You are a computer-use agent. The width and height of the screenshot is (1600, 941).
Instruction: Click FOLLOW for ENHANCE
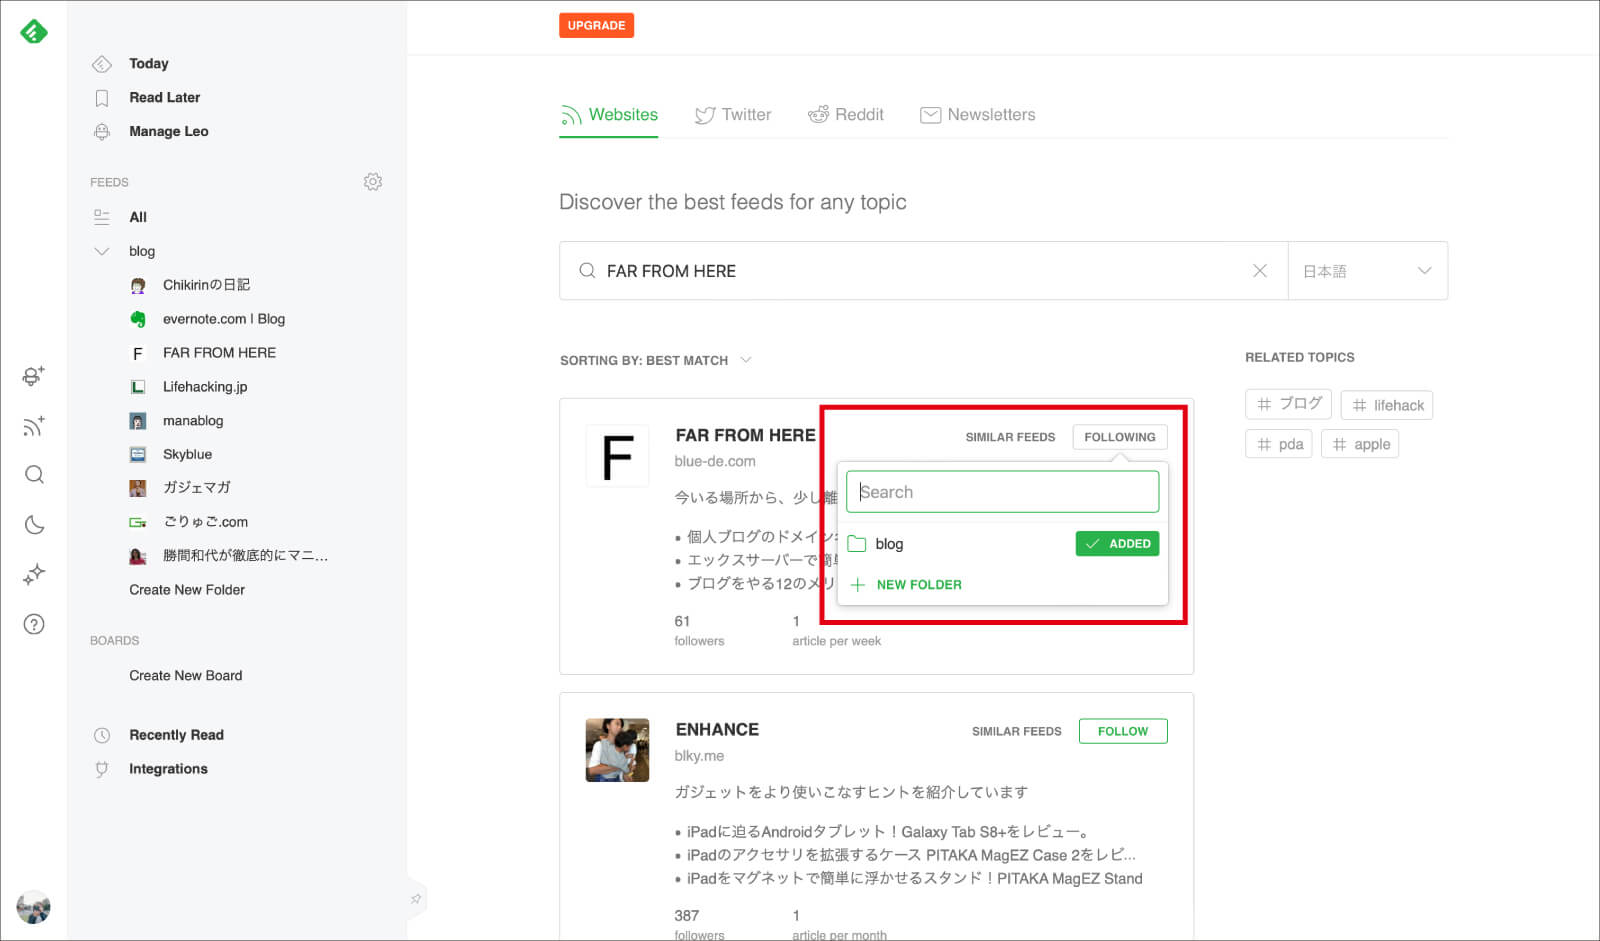click(x=1123, y=731)
